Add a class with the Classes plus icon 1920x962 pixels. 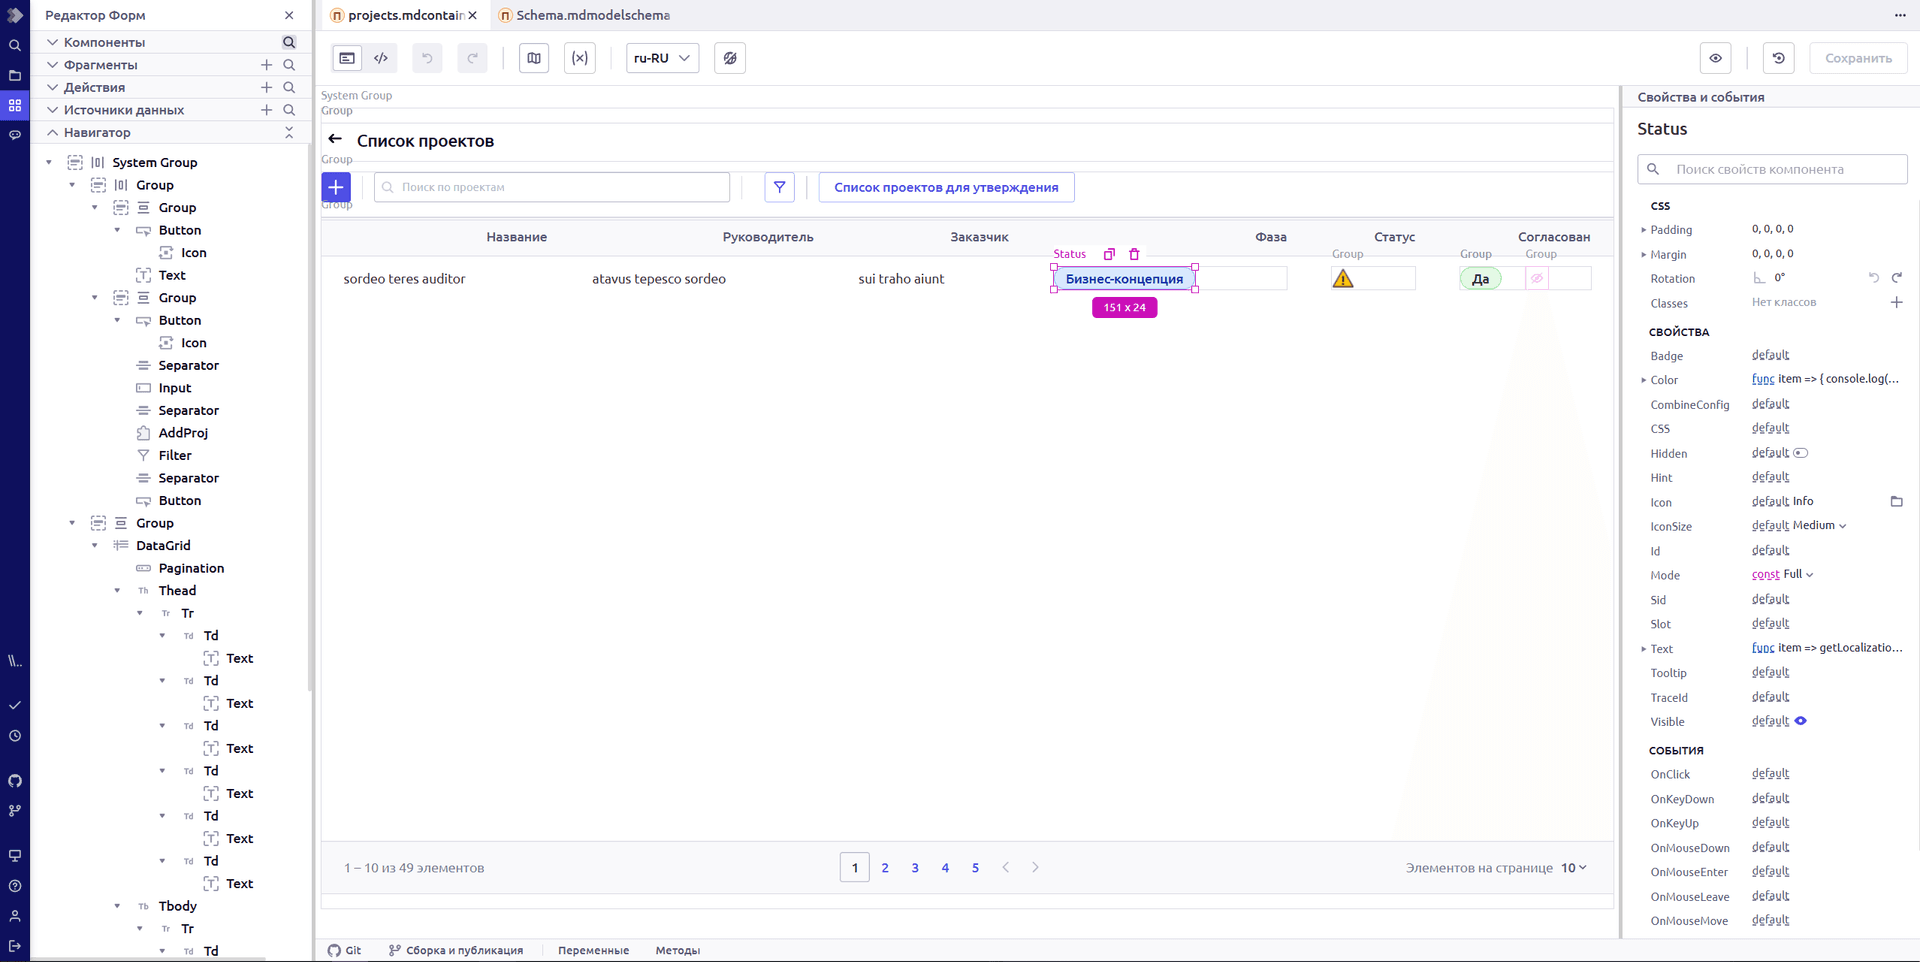(1896, 303)
